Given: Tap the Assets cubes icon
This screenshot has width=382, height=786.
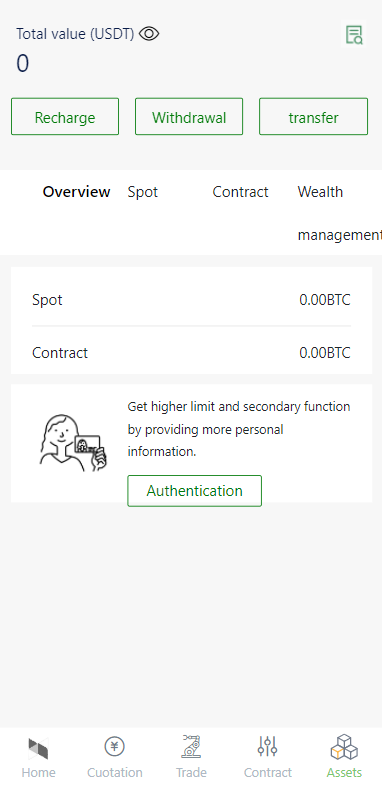Looking at the screenshot, I should pos(344,746).
